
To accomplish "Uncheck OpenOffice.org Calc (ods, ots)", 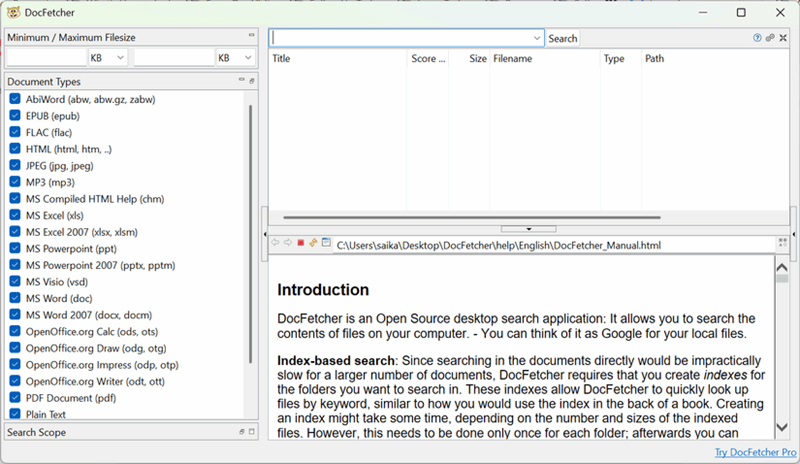I will pos(15,331).
